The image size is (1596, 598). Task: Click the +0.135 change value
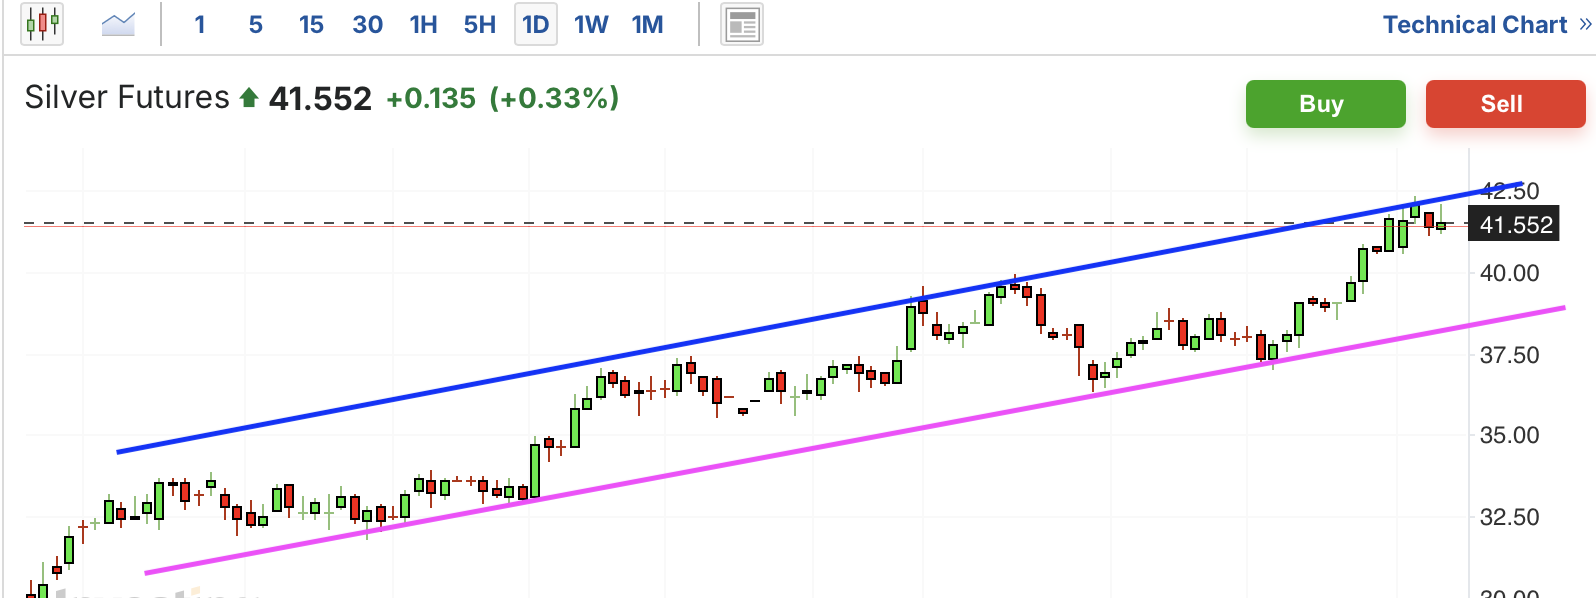431,98
